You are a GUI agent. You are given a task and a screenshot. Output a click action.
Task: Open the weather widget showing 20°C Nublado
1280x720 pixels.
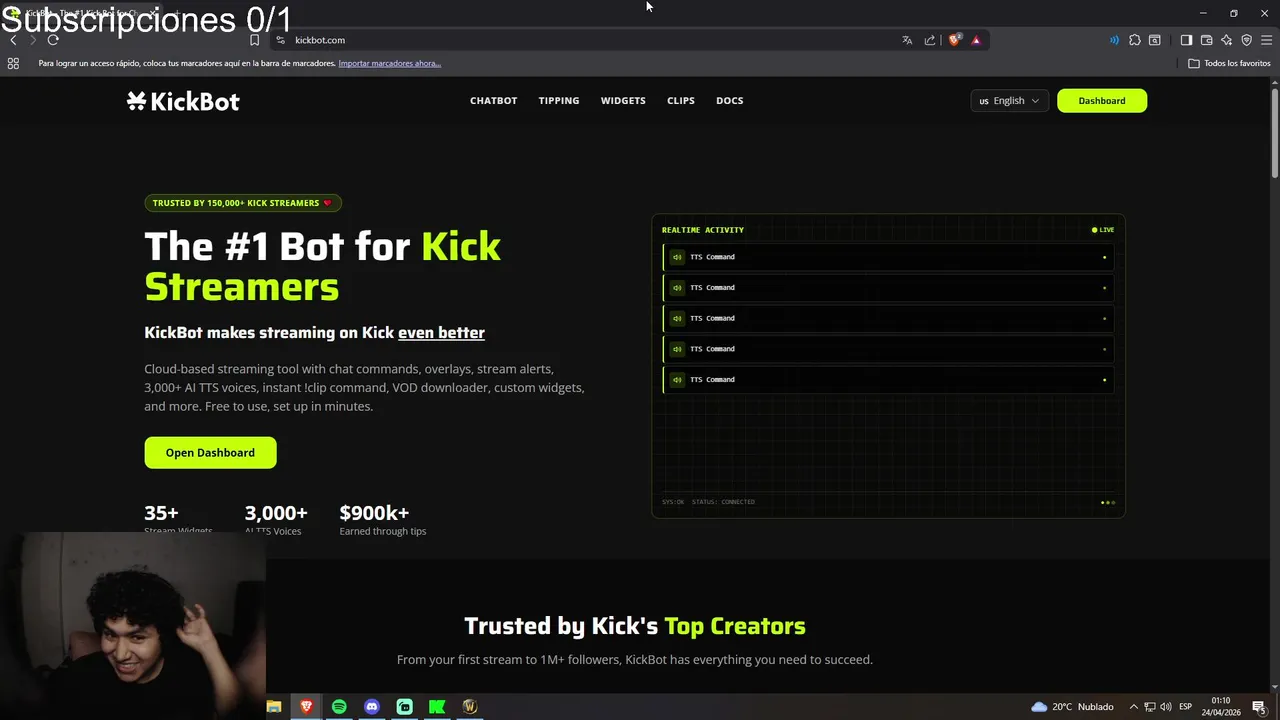point(1072,707)
